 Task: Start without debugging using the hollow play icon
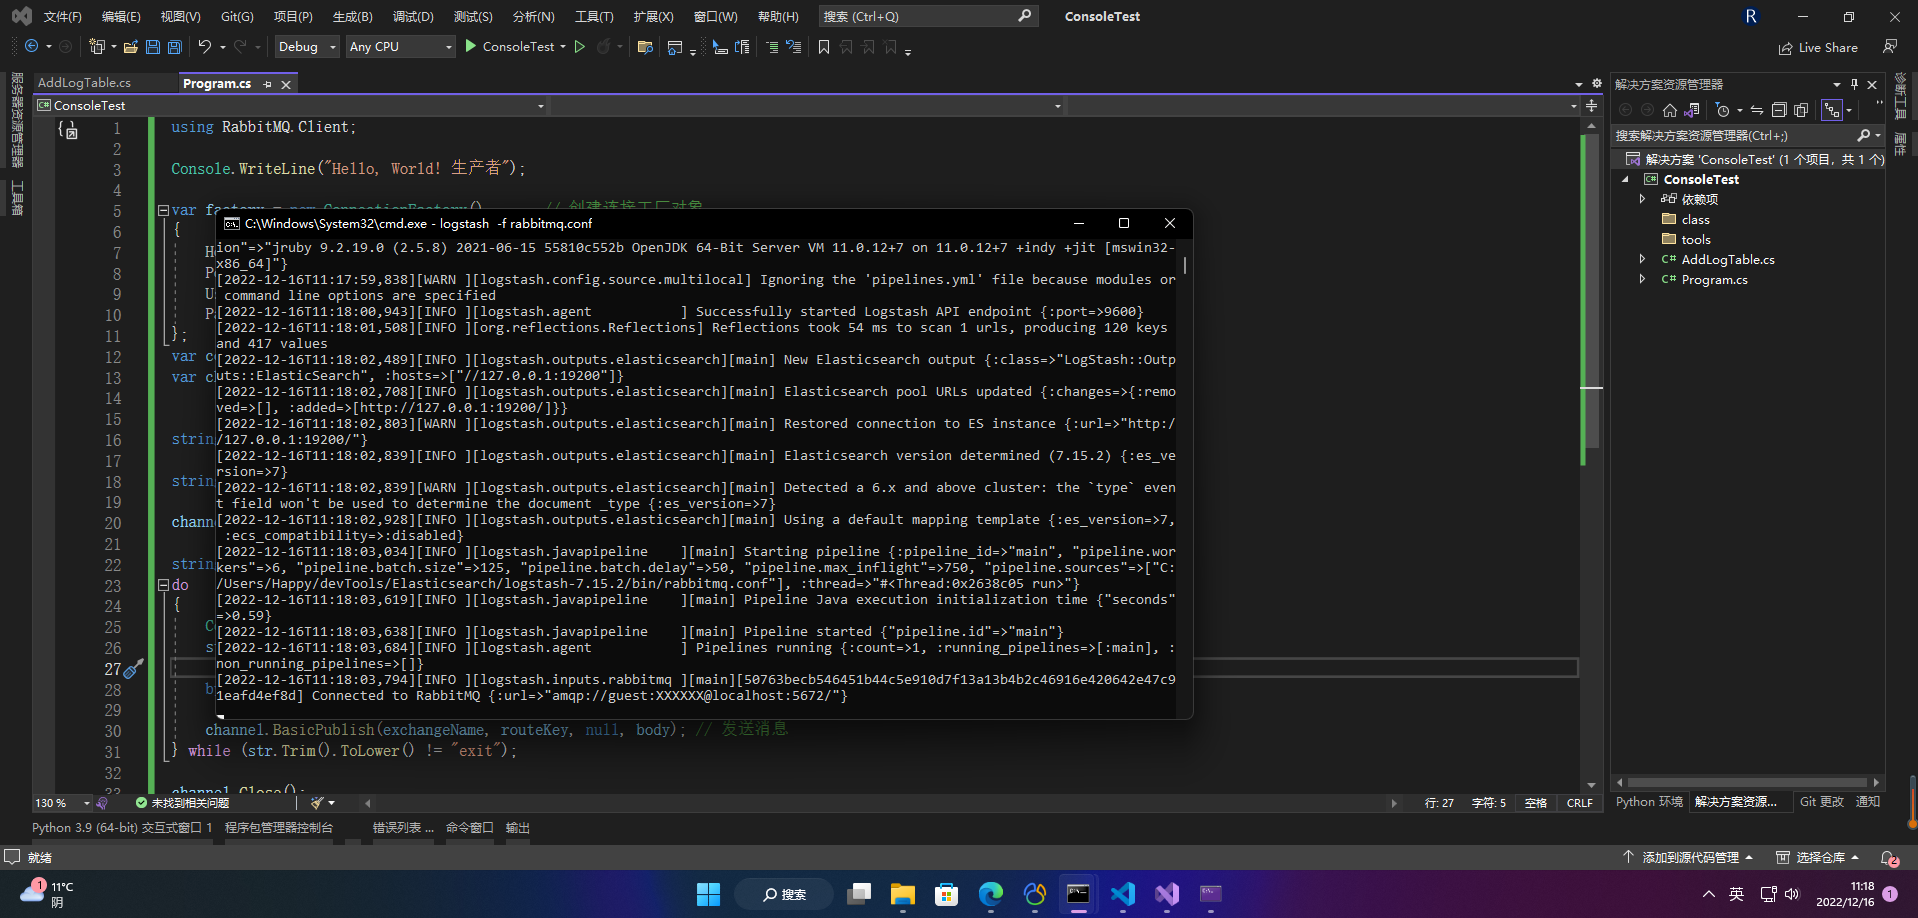click(x=580, y=46)
